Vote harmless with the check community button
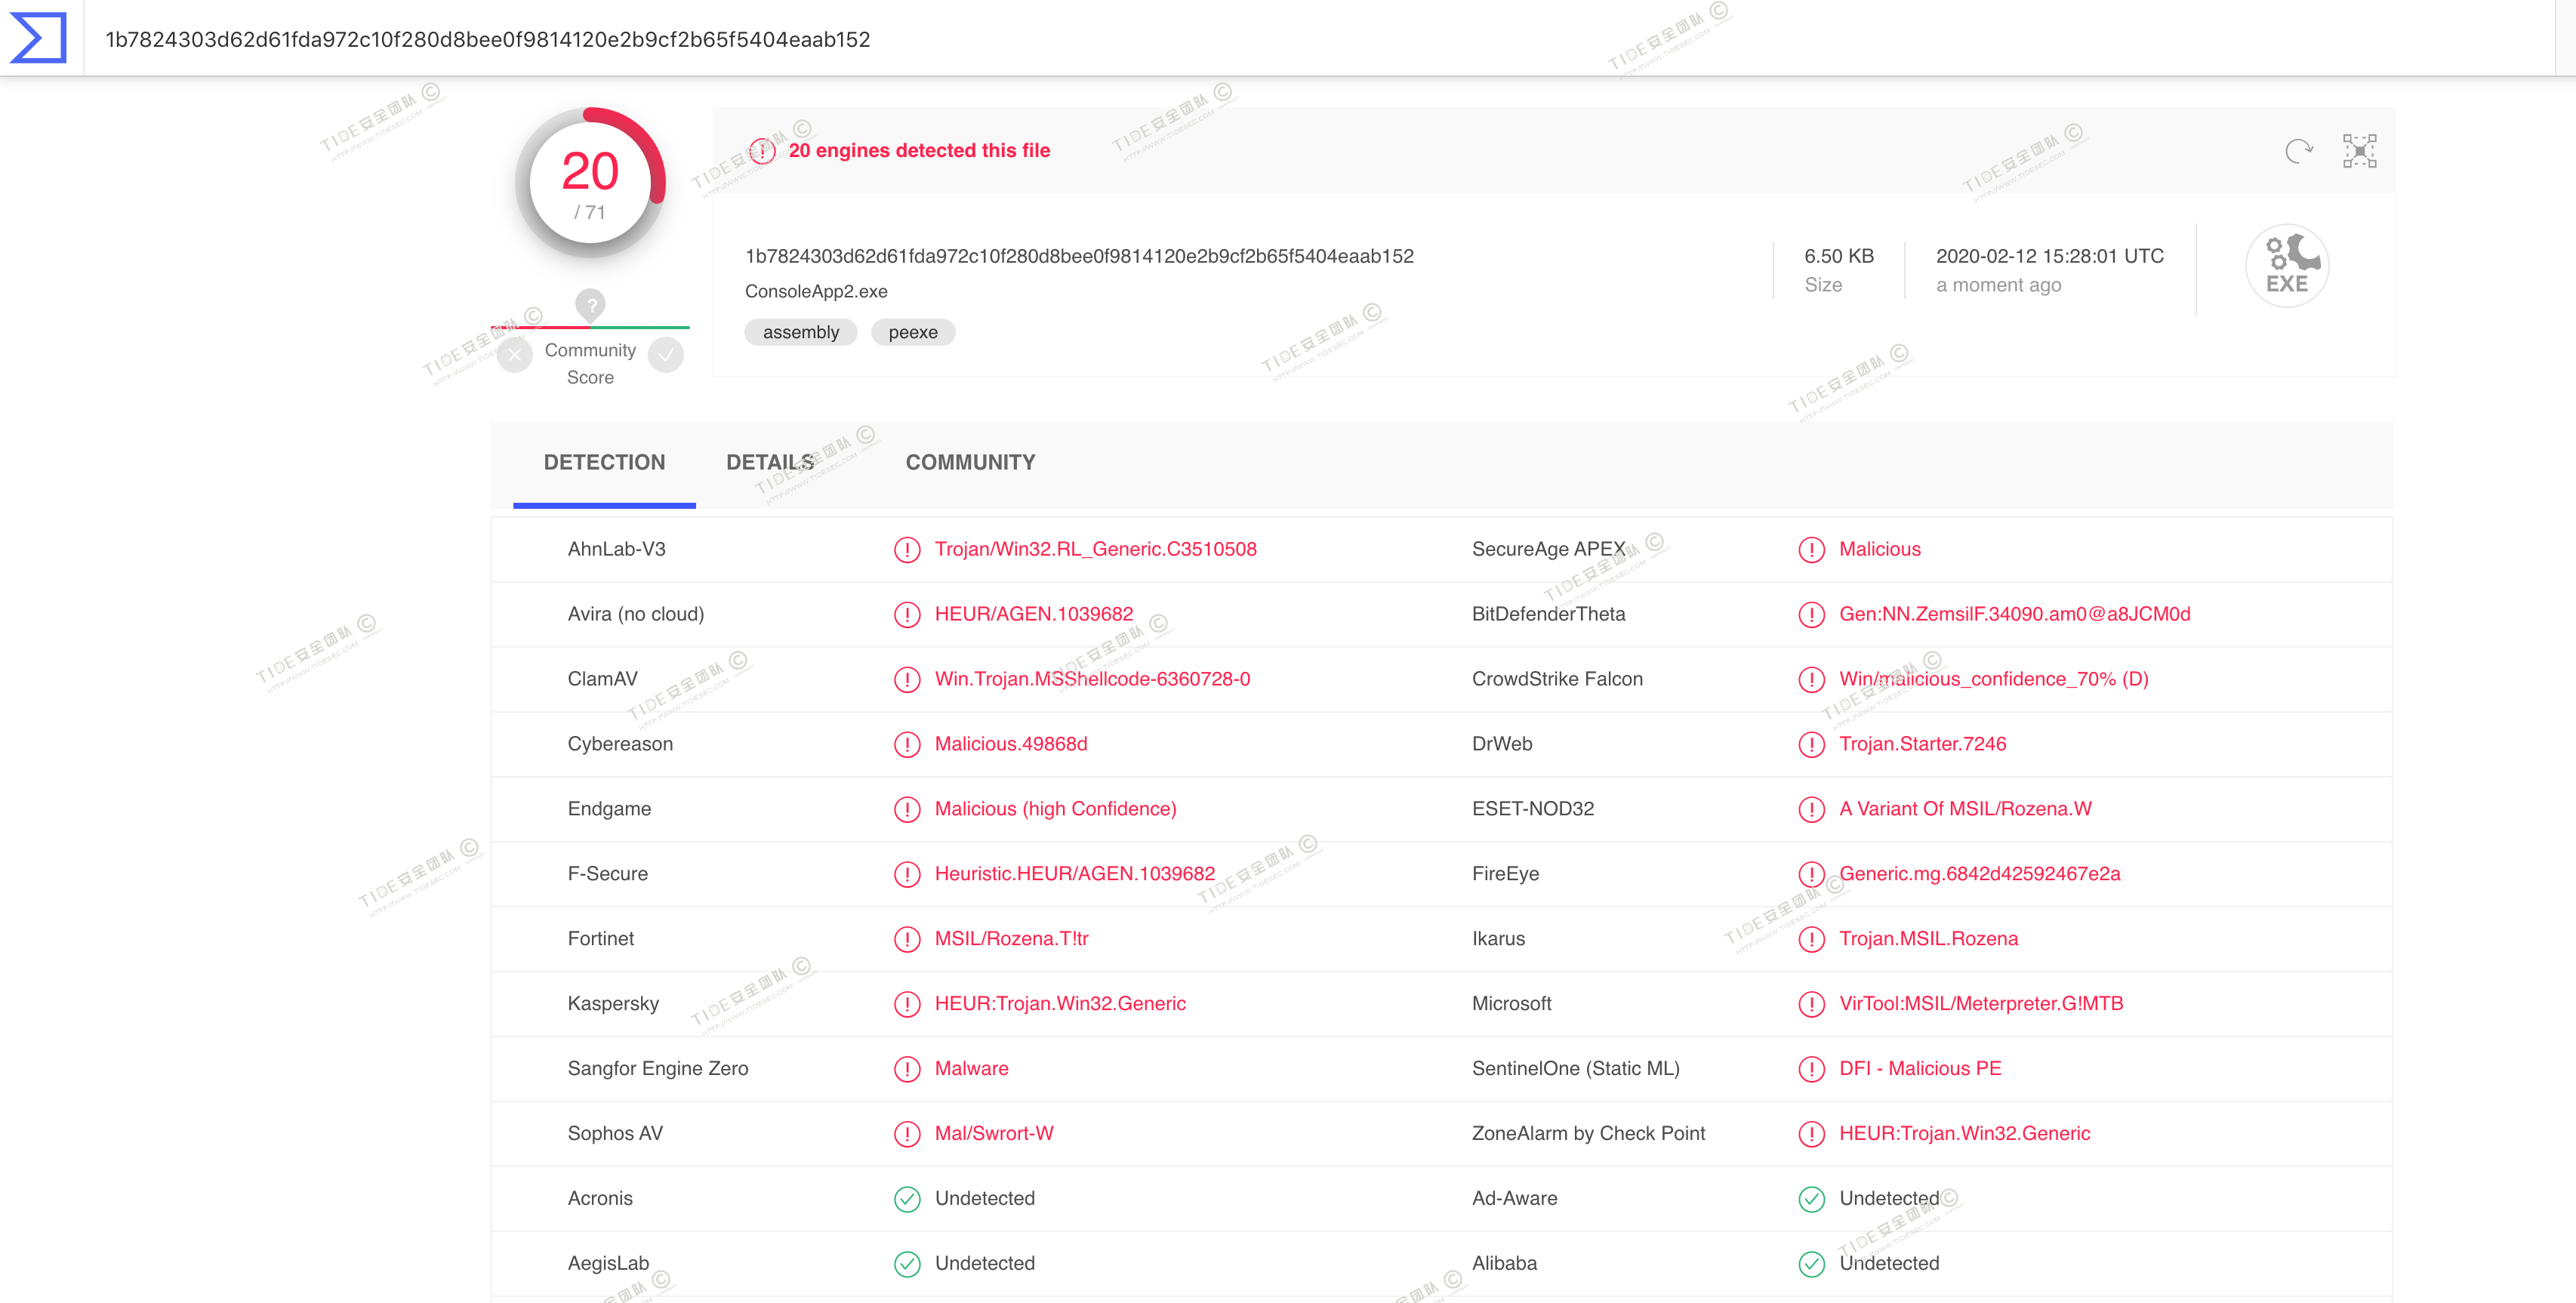Image resolution: width=2576 pixels, height=1303 pixels. point(665,354)
